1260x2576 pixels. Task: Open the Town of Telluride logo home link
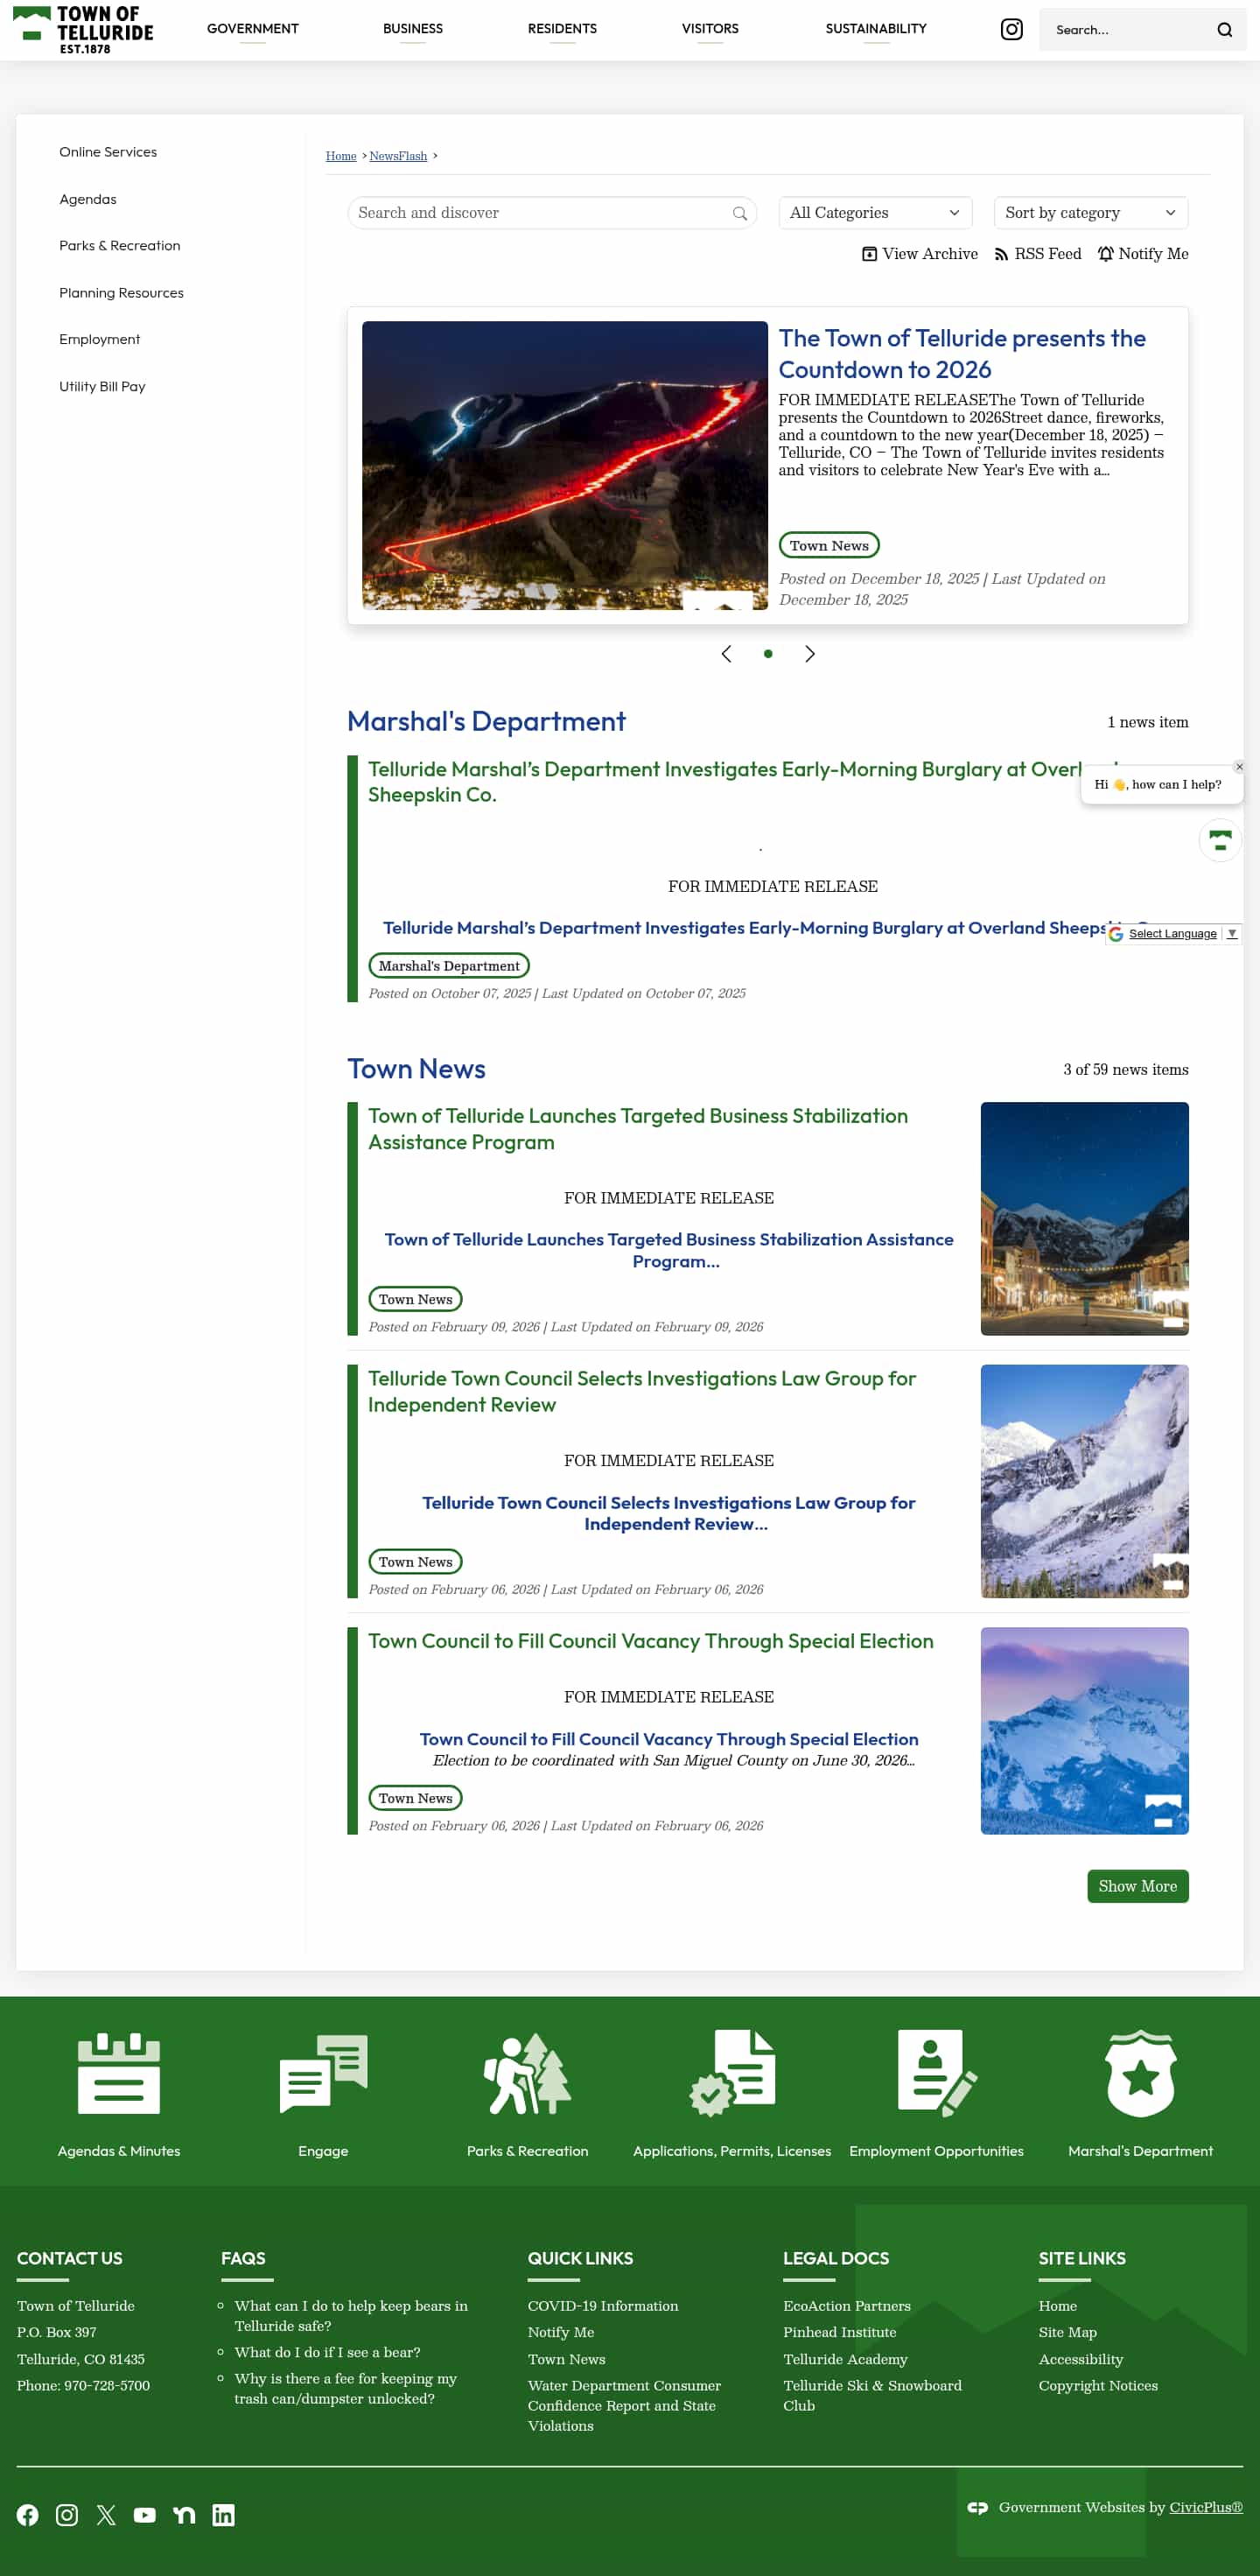pos(83,29)
